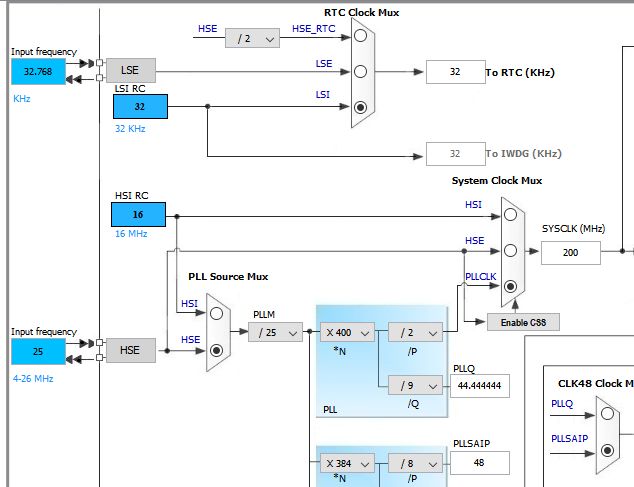634x487 pixels.
Task: Open the PLL /2 P divider dropdown
Action: (x=415, y=332)
